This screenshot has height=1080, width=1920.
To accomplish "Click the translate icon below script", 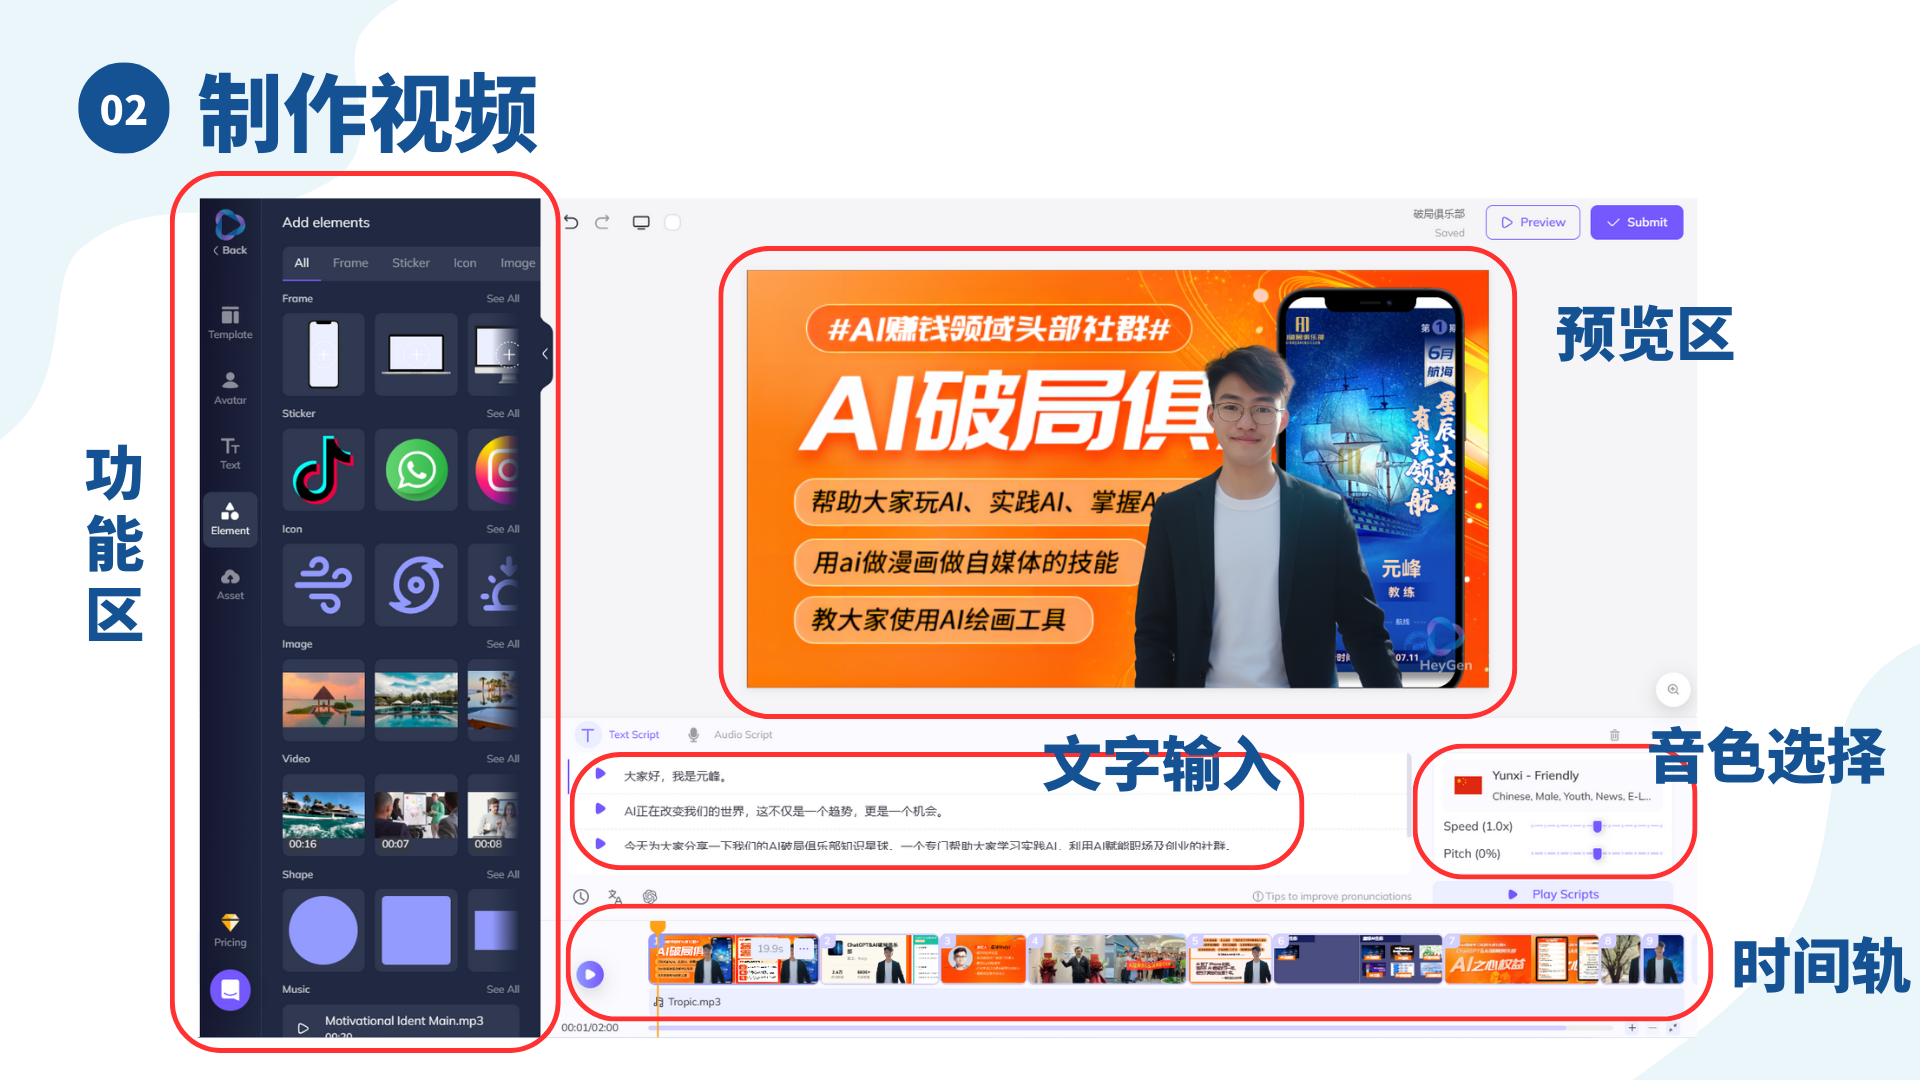I will pos(615,897).
